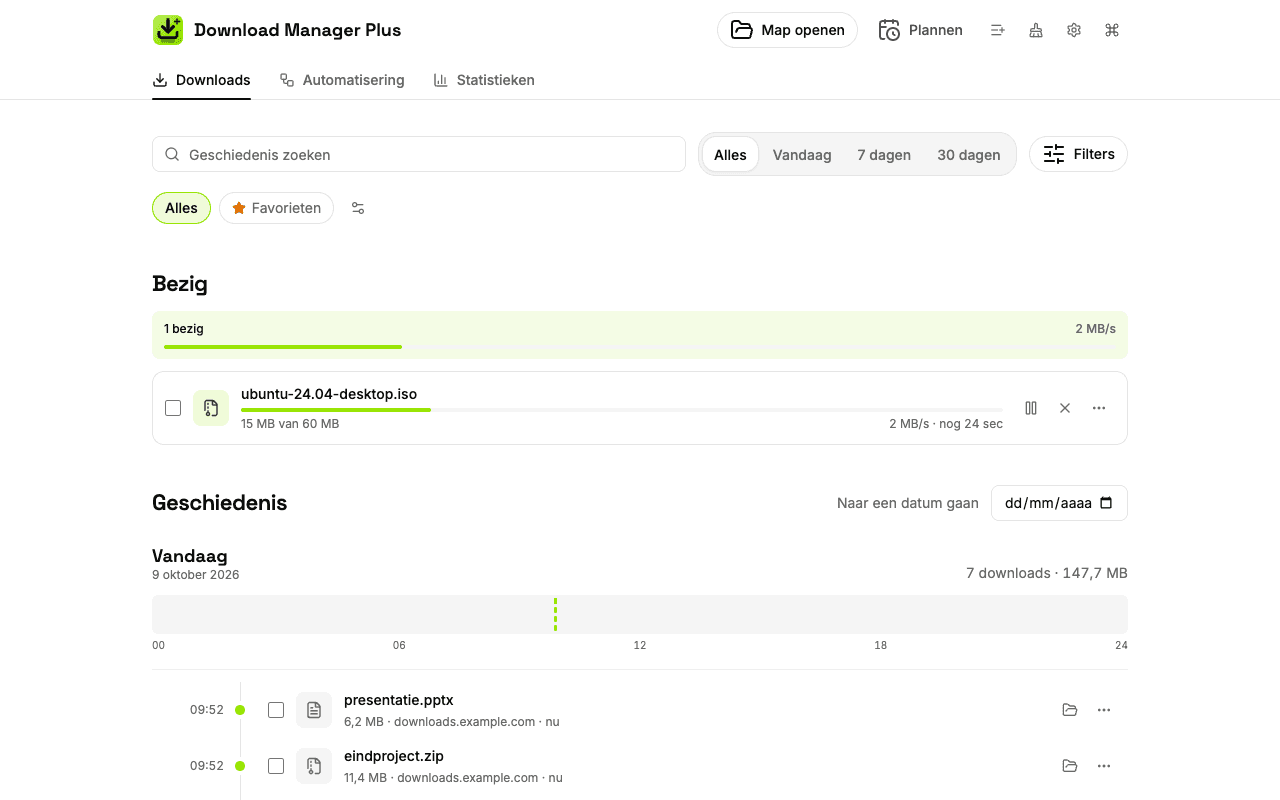This screenshot has height=800, width=1280.
Task: Show eindproject.zip in its folder
Action: pyautogui.click(x=1070, y=766)
